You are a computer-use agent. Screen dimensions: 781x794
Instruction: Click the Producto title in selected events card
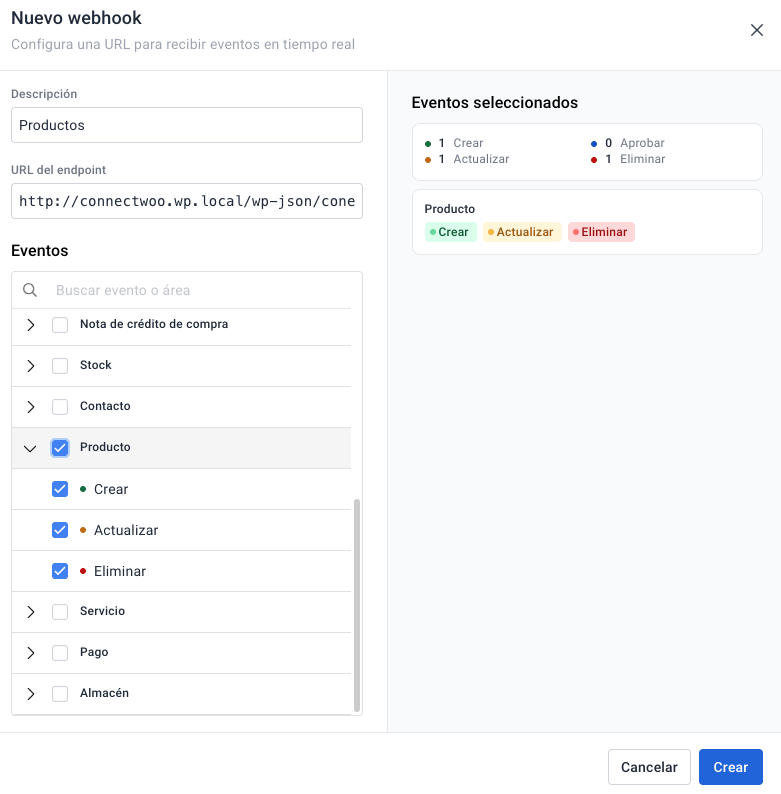[x=449, y=209]
